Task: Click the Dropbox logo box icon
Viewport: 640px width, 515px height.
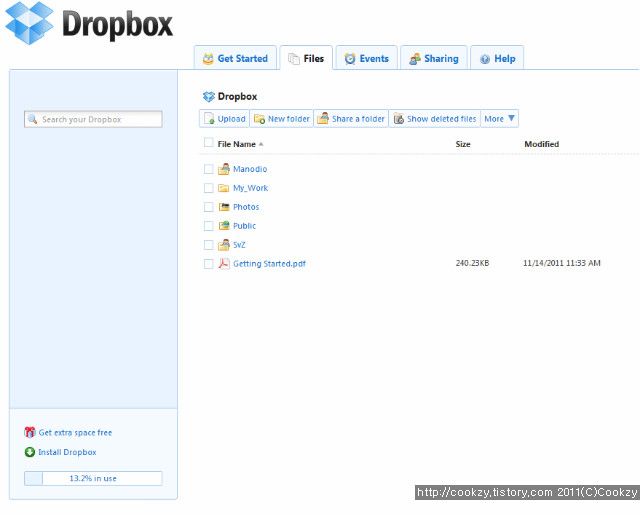Action: [x=29, y=22]
